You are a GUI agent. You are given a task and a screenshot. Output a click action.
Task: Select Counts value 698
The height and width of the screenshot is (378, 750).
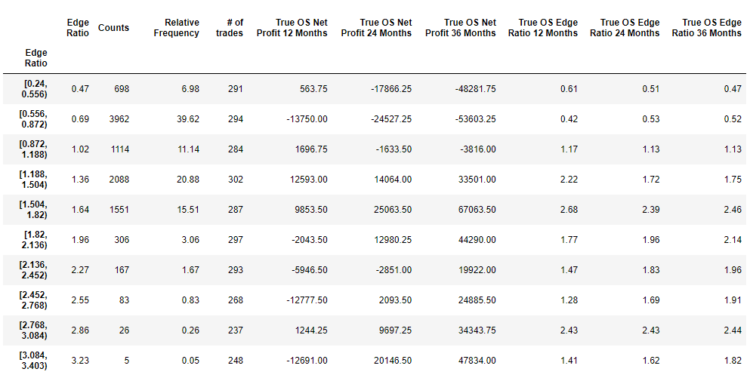121,89
